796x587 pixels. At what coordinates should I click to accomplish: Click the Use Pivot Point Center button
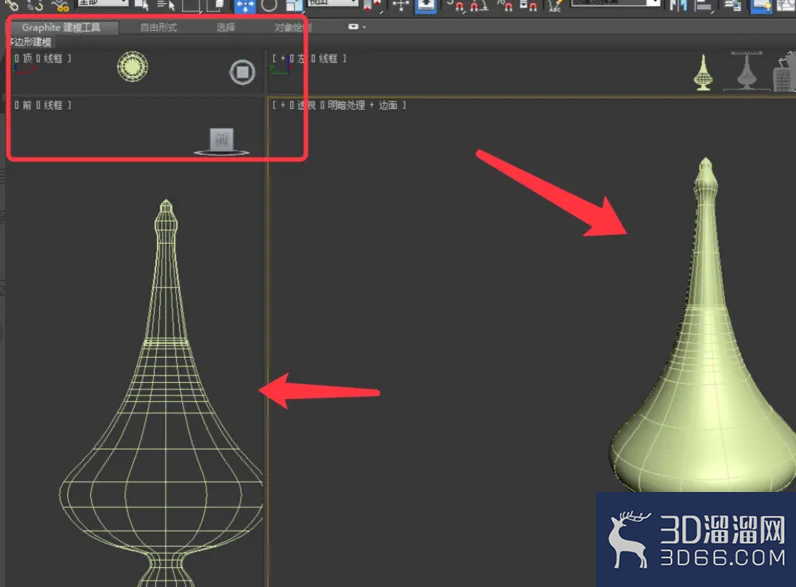coord(373,5)
